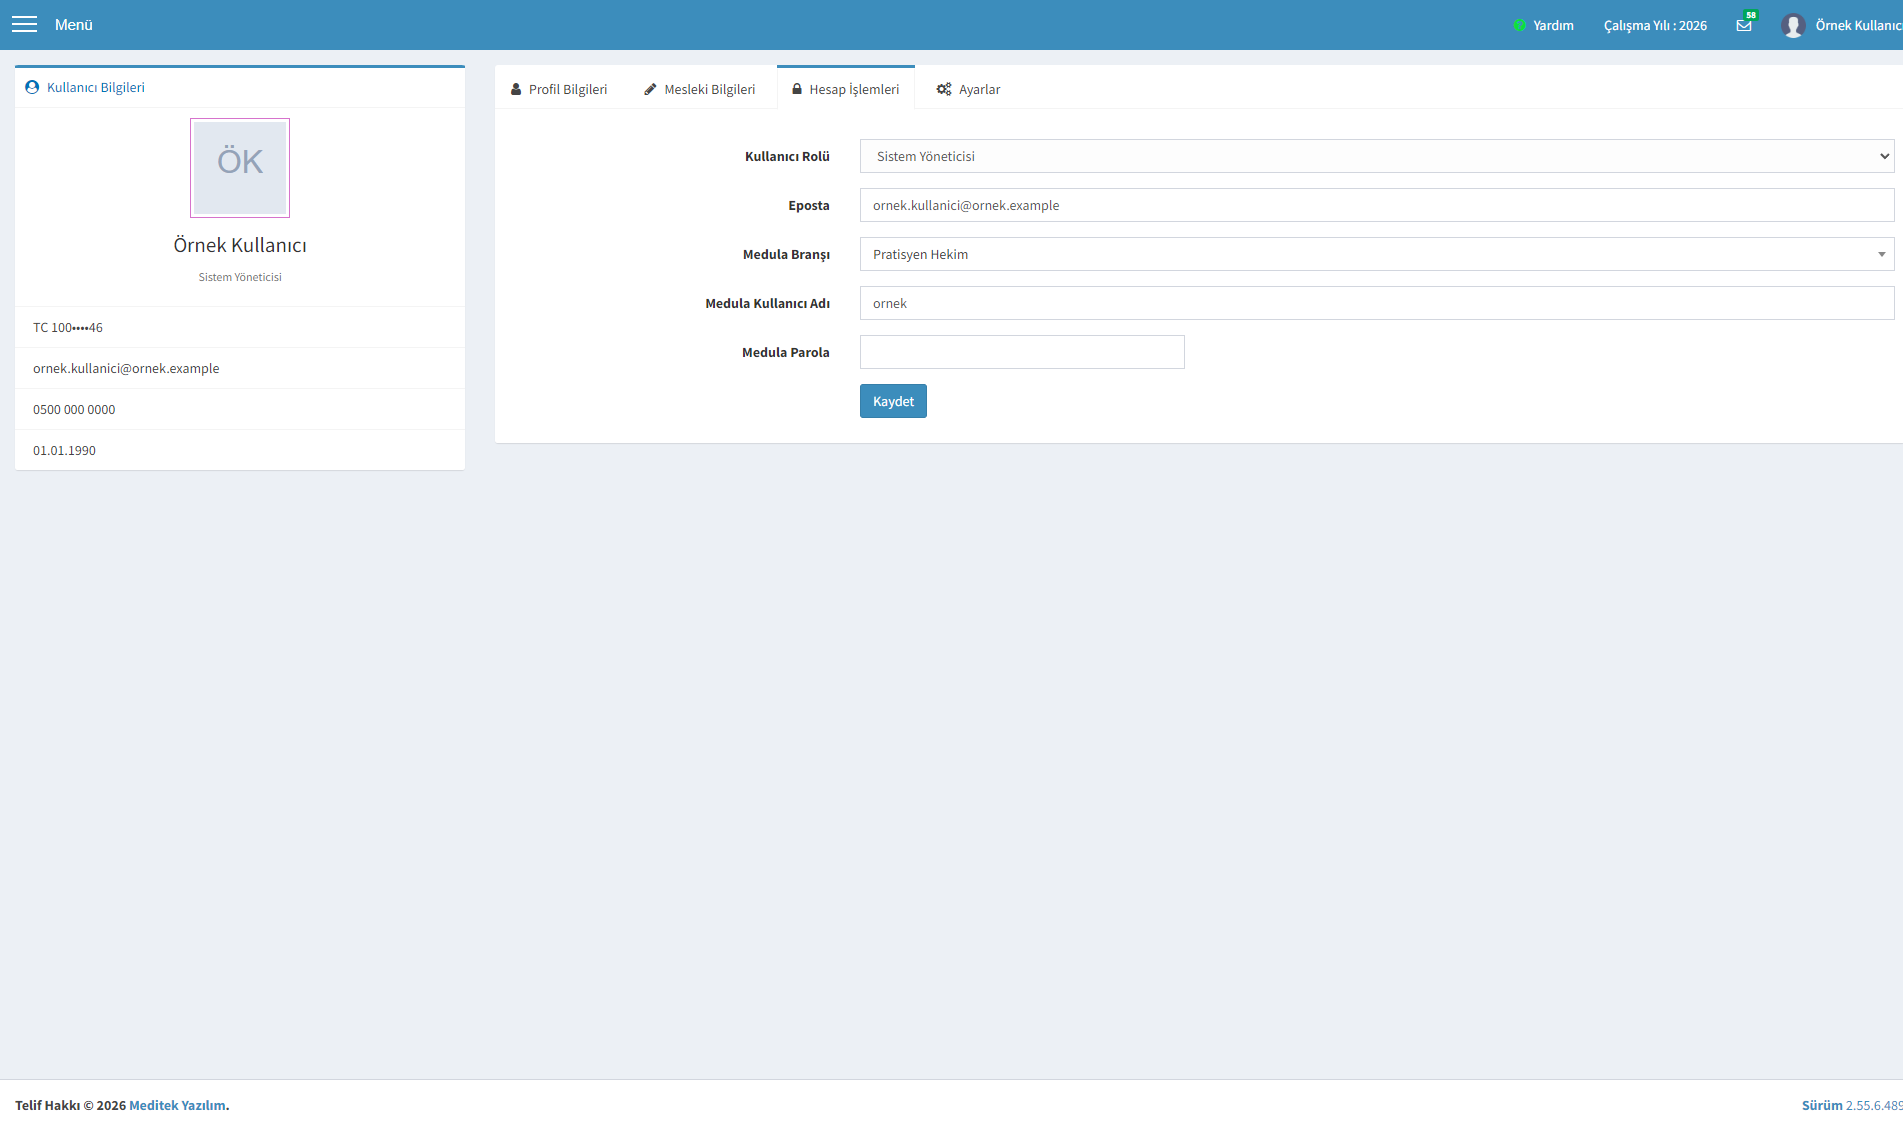This screenshot has height=1130, width=1903.
Task: Open the hamburger Menü icon
Action: [24, 25]
